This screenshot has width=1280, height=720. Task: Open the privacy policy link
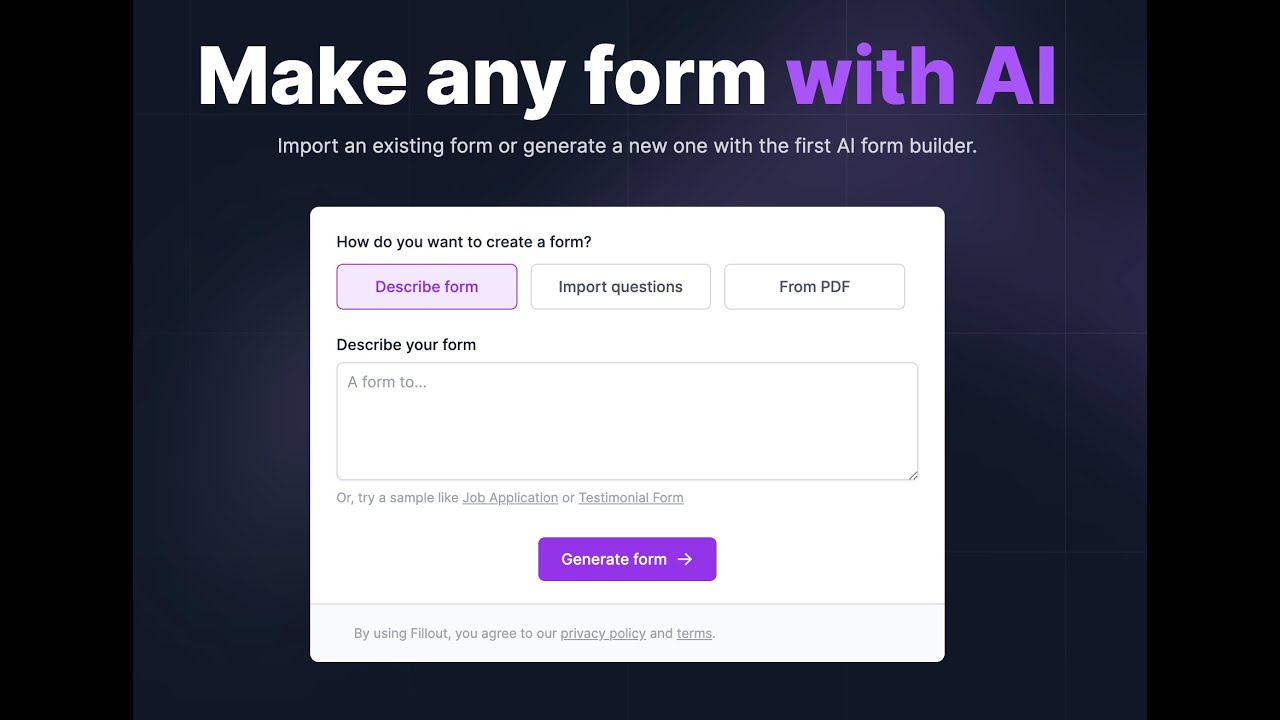[603, 633]
